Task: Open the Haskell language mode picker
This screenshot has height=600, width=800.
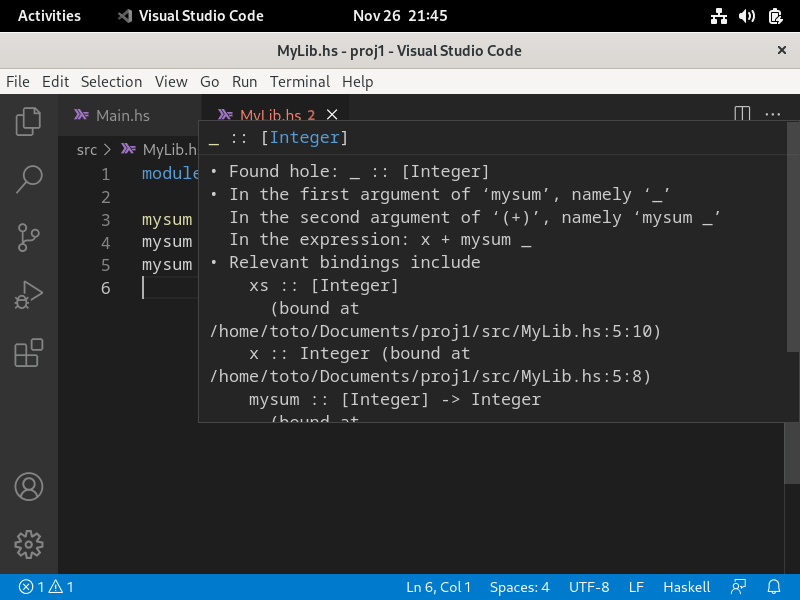Action: [686, 587]
